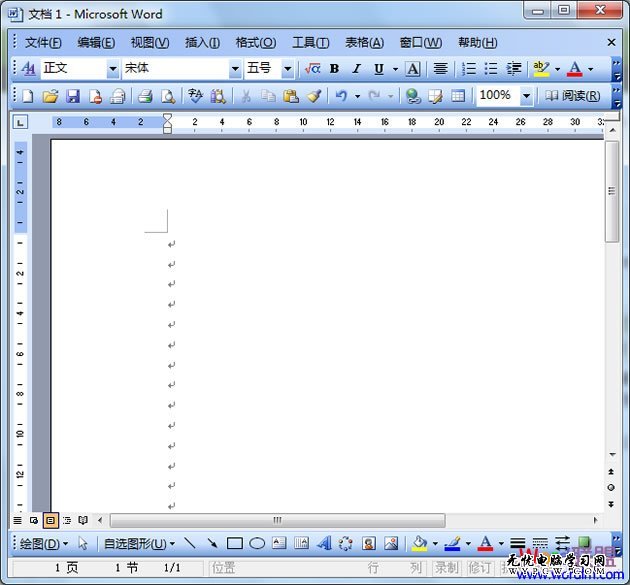Toggle Character Border formatting
Screen dimensions: 630x585
point(413,69)
